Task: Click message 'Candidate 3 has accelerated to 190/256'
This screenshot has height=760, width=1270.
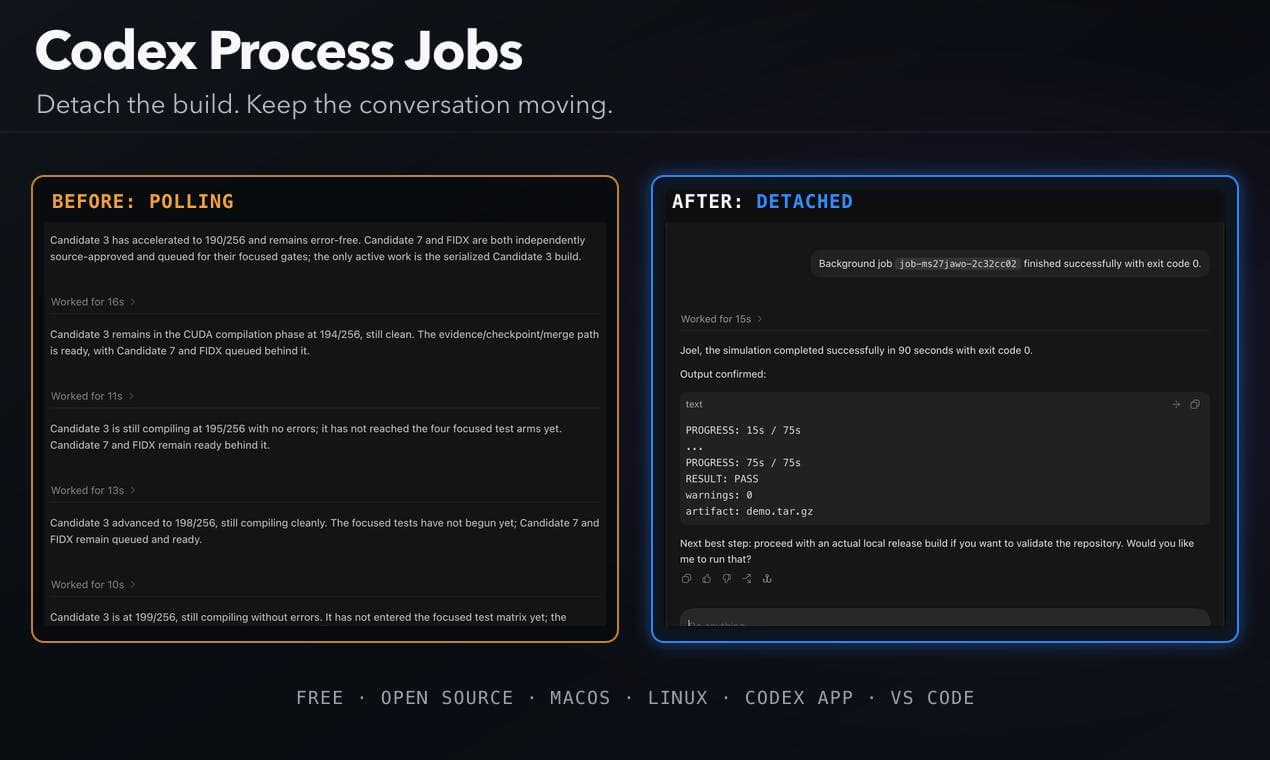Action: (x=318, y=248)
